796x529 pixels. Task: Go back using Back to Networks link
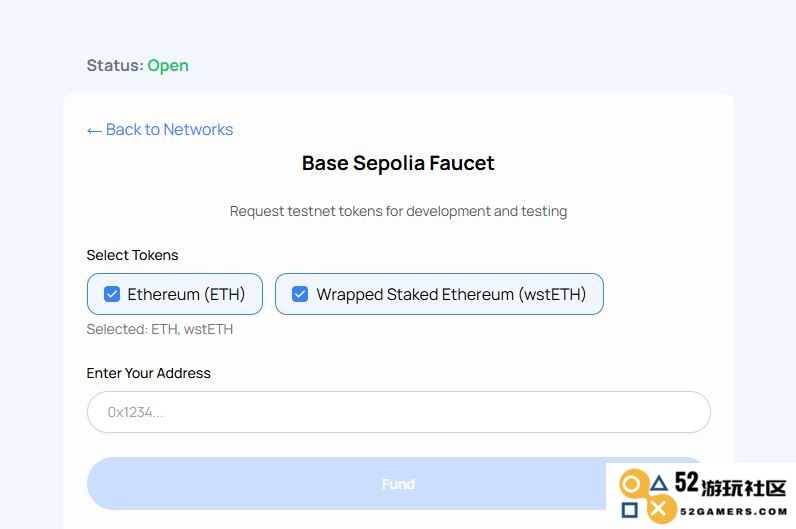[x=160, y=129]
